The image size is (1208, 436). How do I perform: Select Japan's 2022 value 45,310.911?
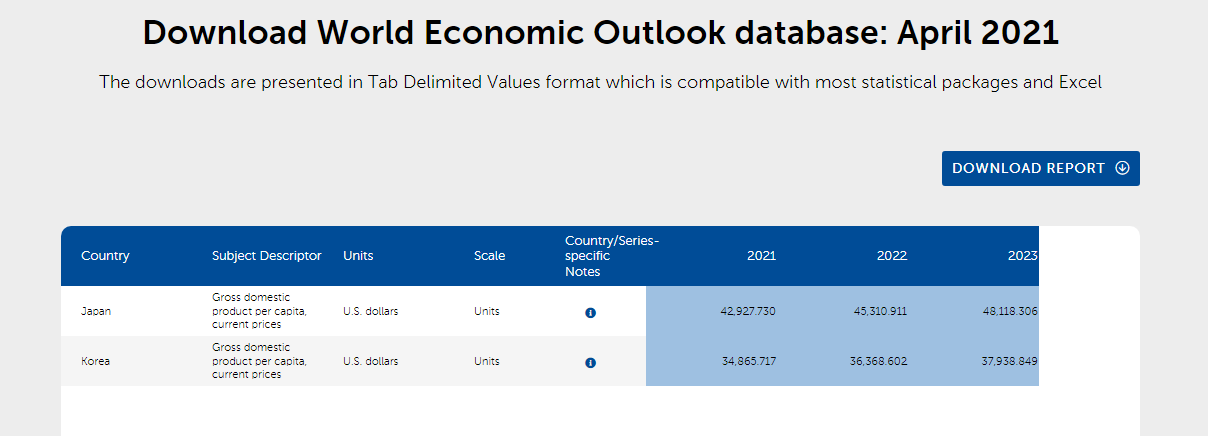pos(880,311)
